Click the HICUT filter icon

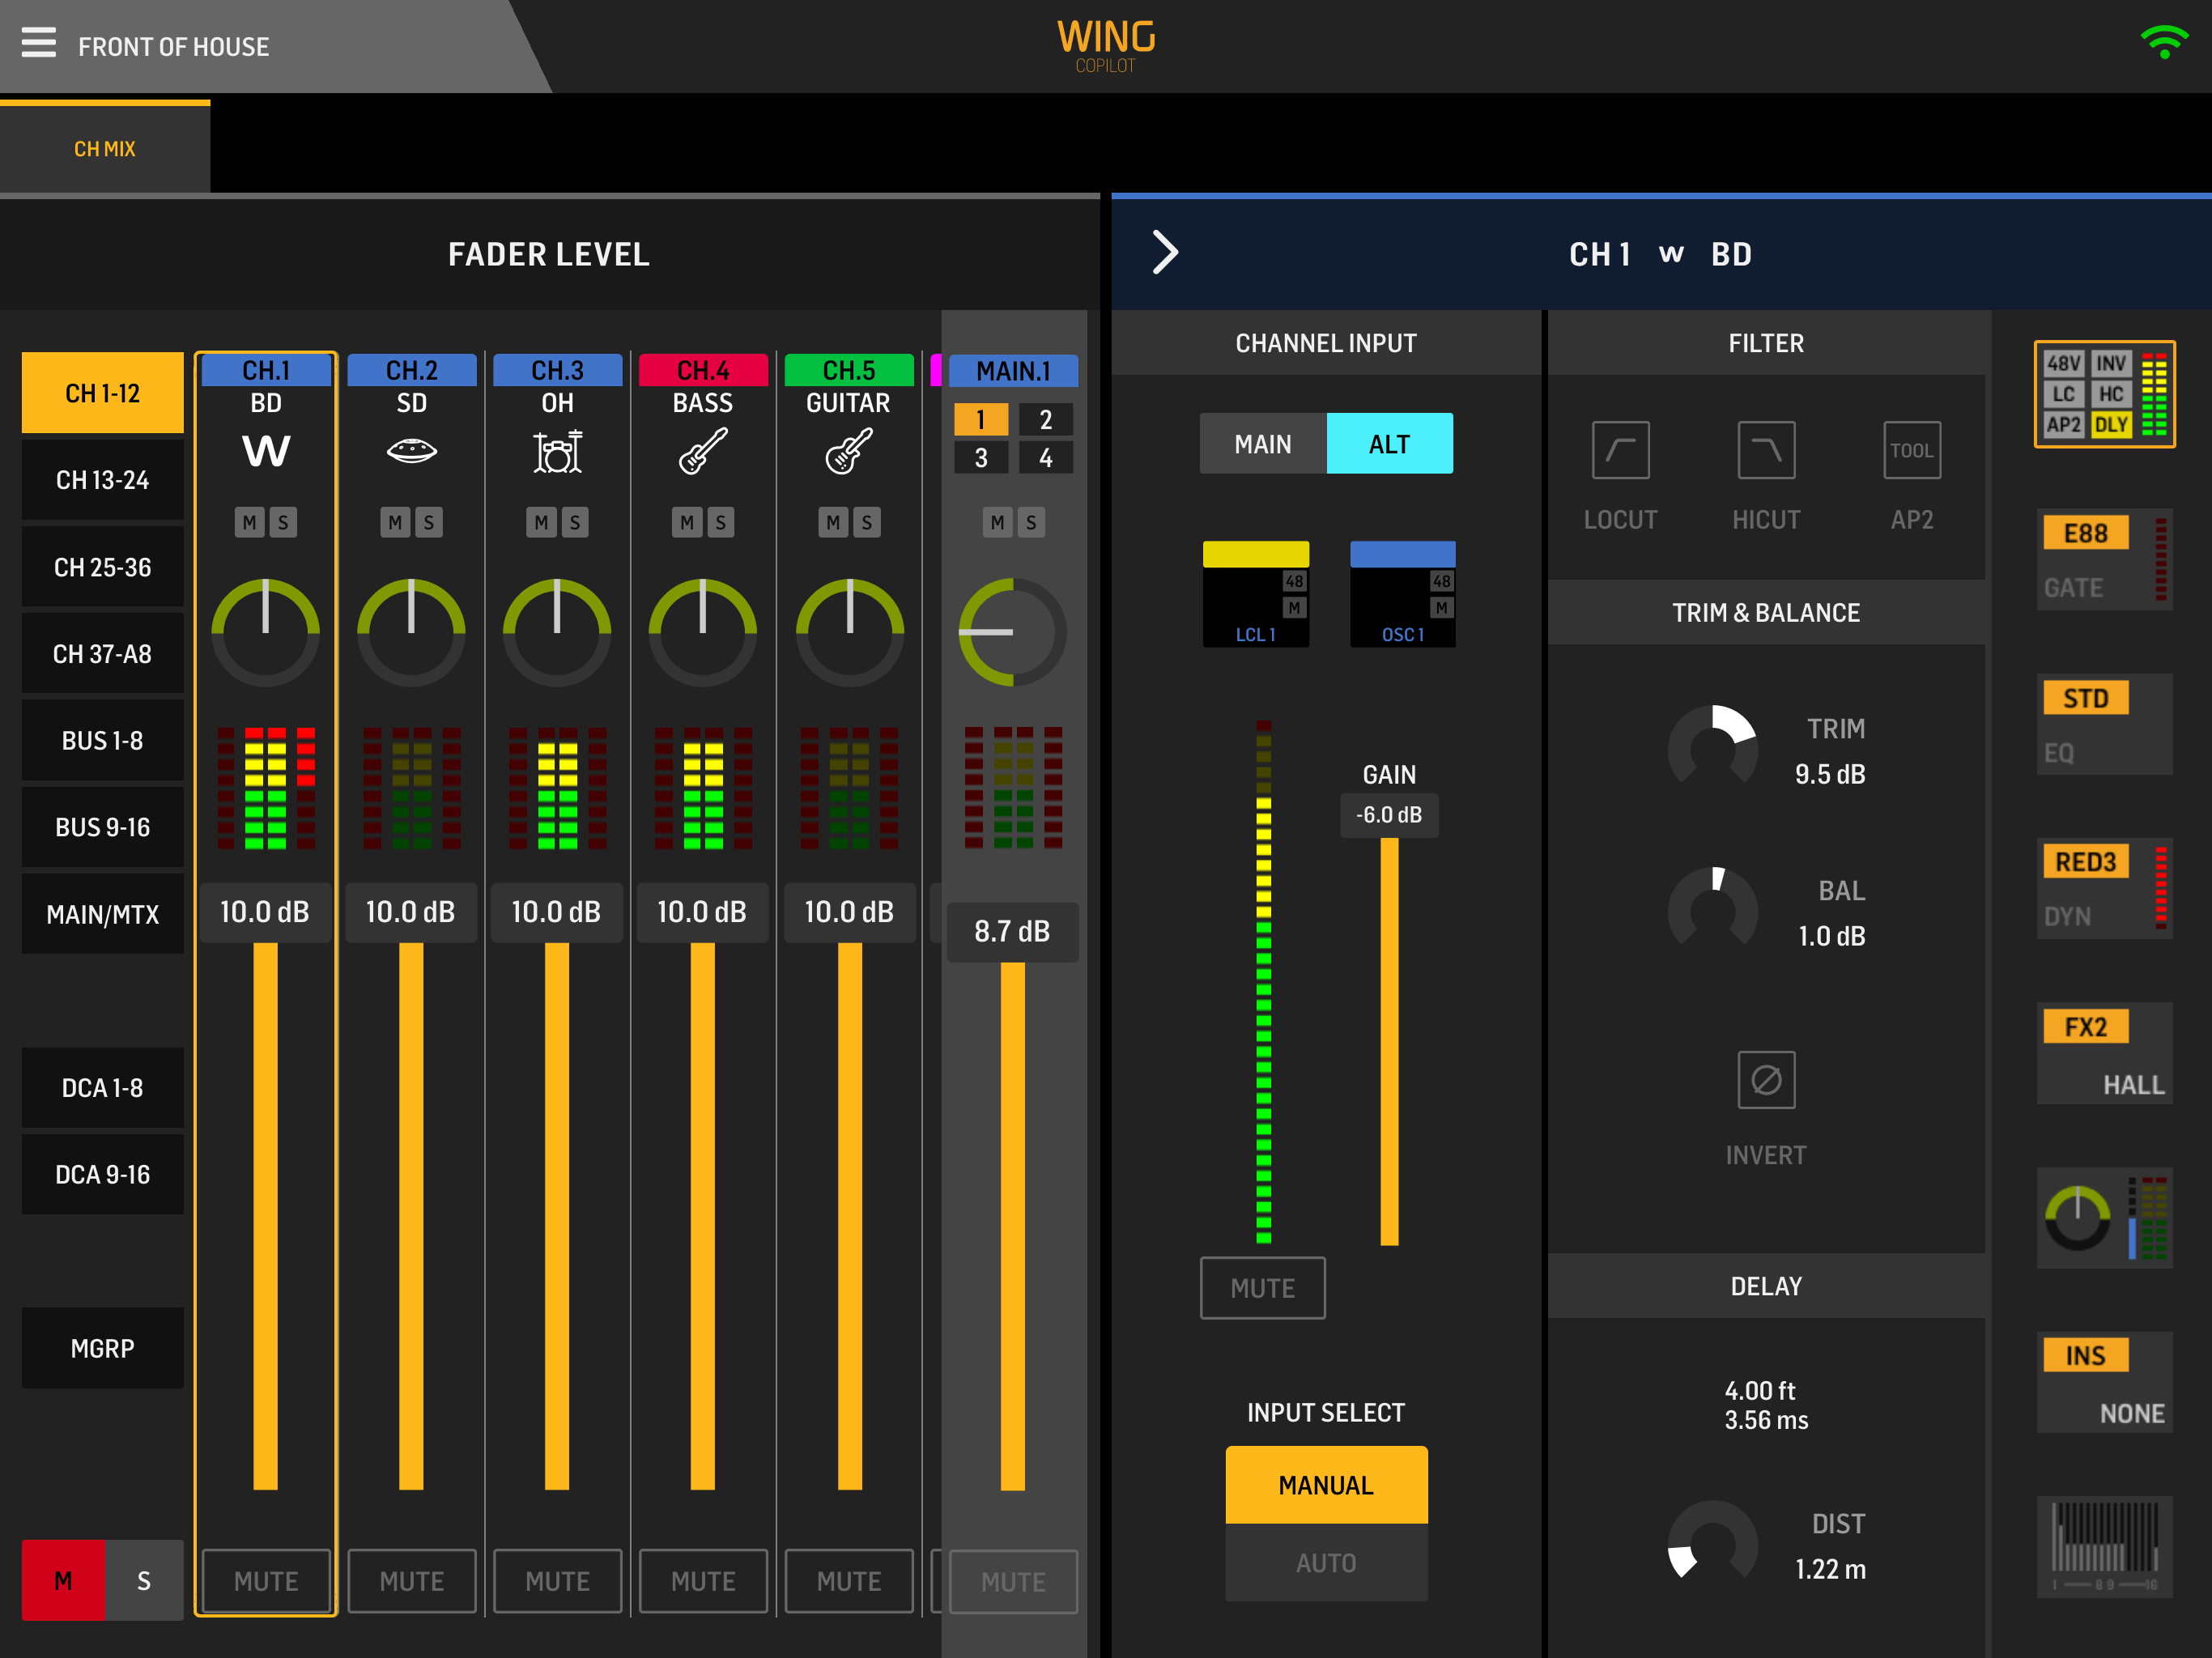(x=1765, y=450)
